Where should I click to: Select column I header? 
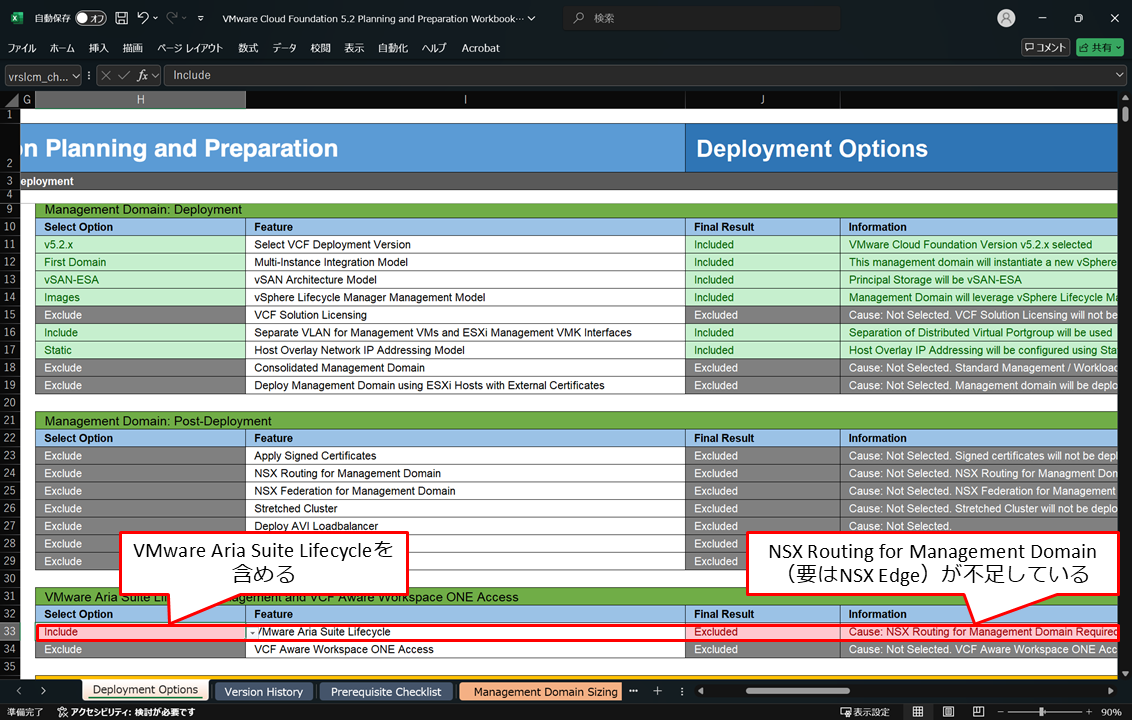pyautogui.click(x=466, y=100)
